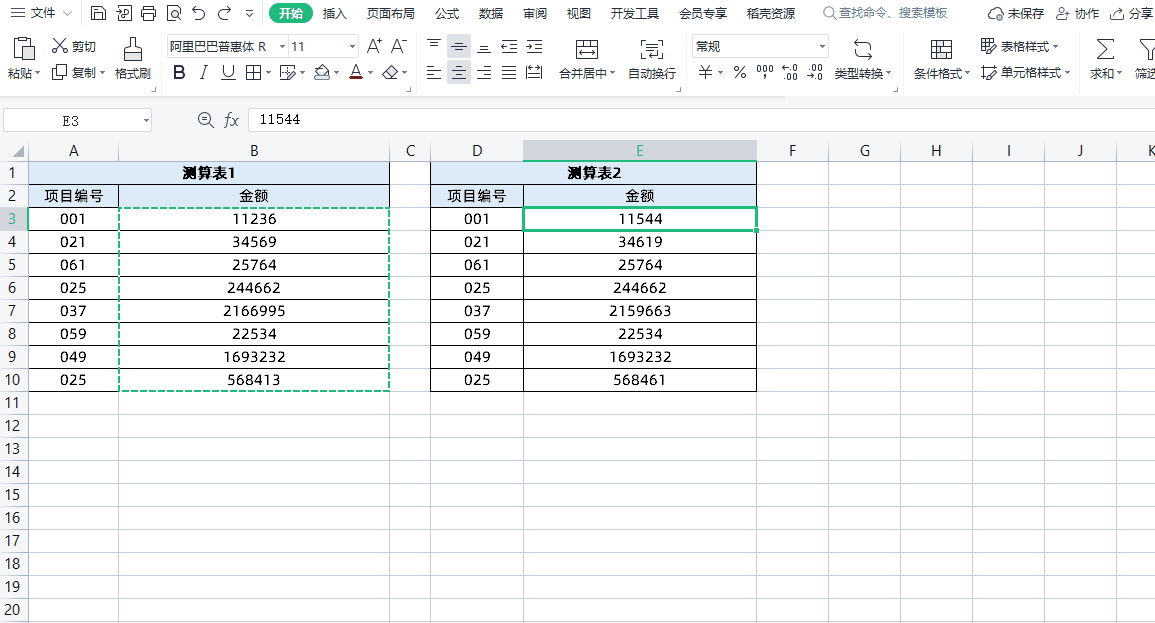
Task: Select the Italic formatting icon
Action: pos(202,72)
